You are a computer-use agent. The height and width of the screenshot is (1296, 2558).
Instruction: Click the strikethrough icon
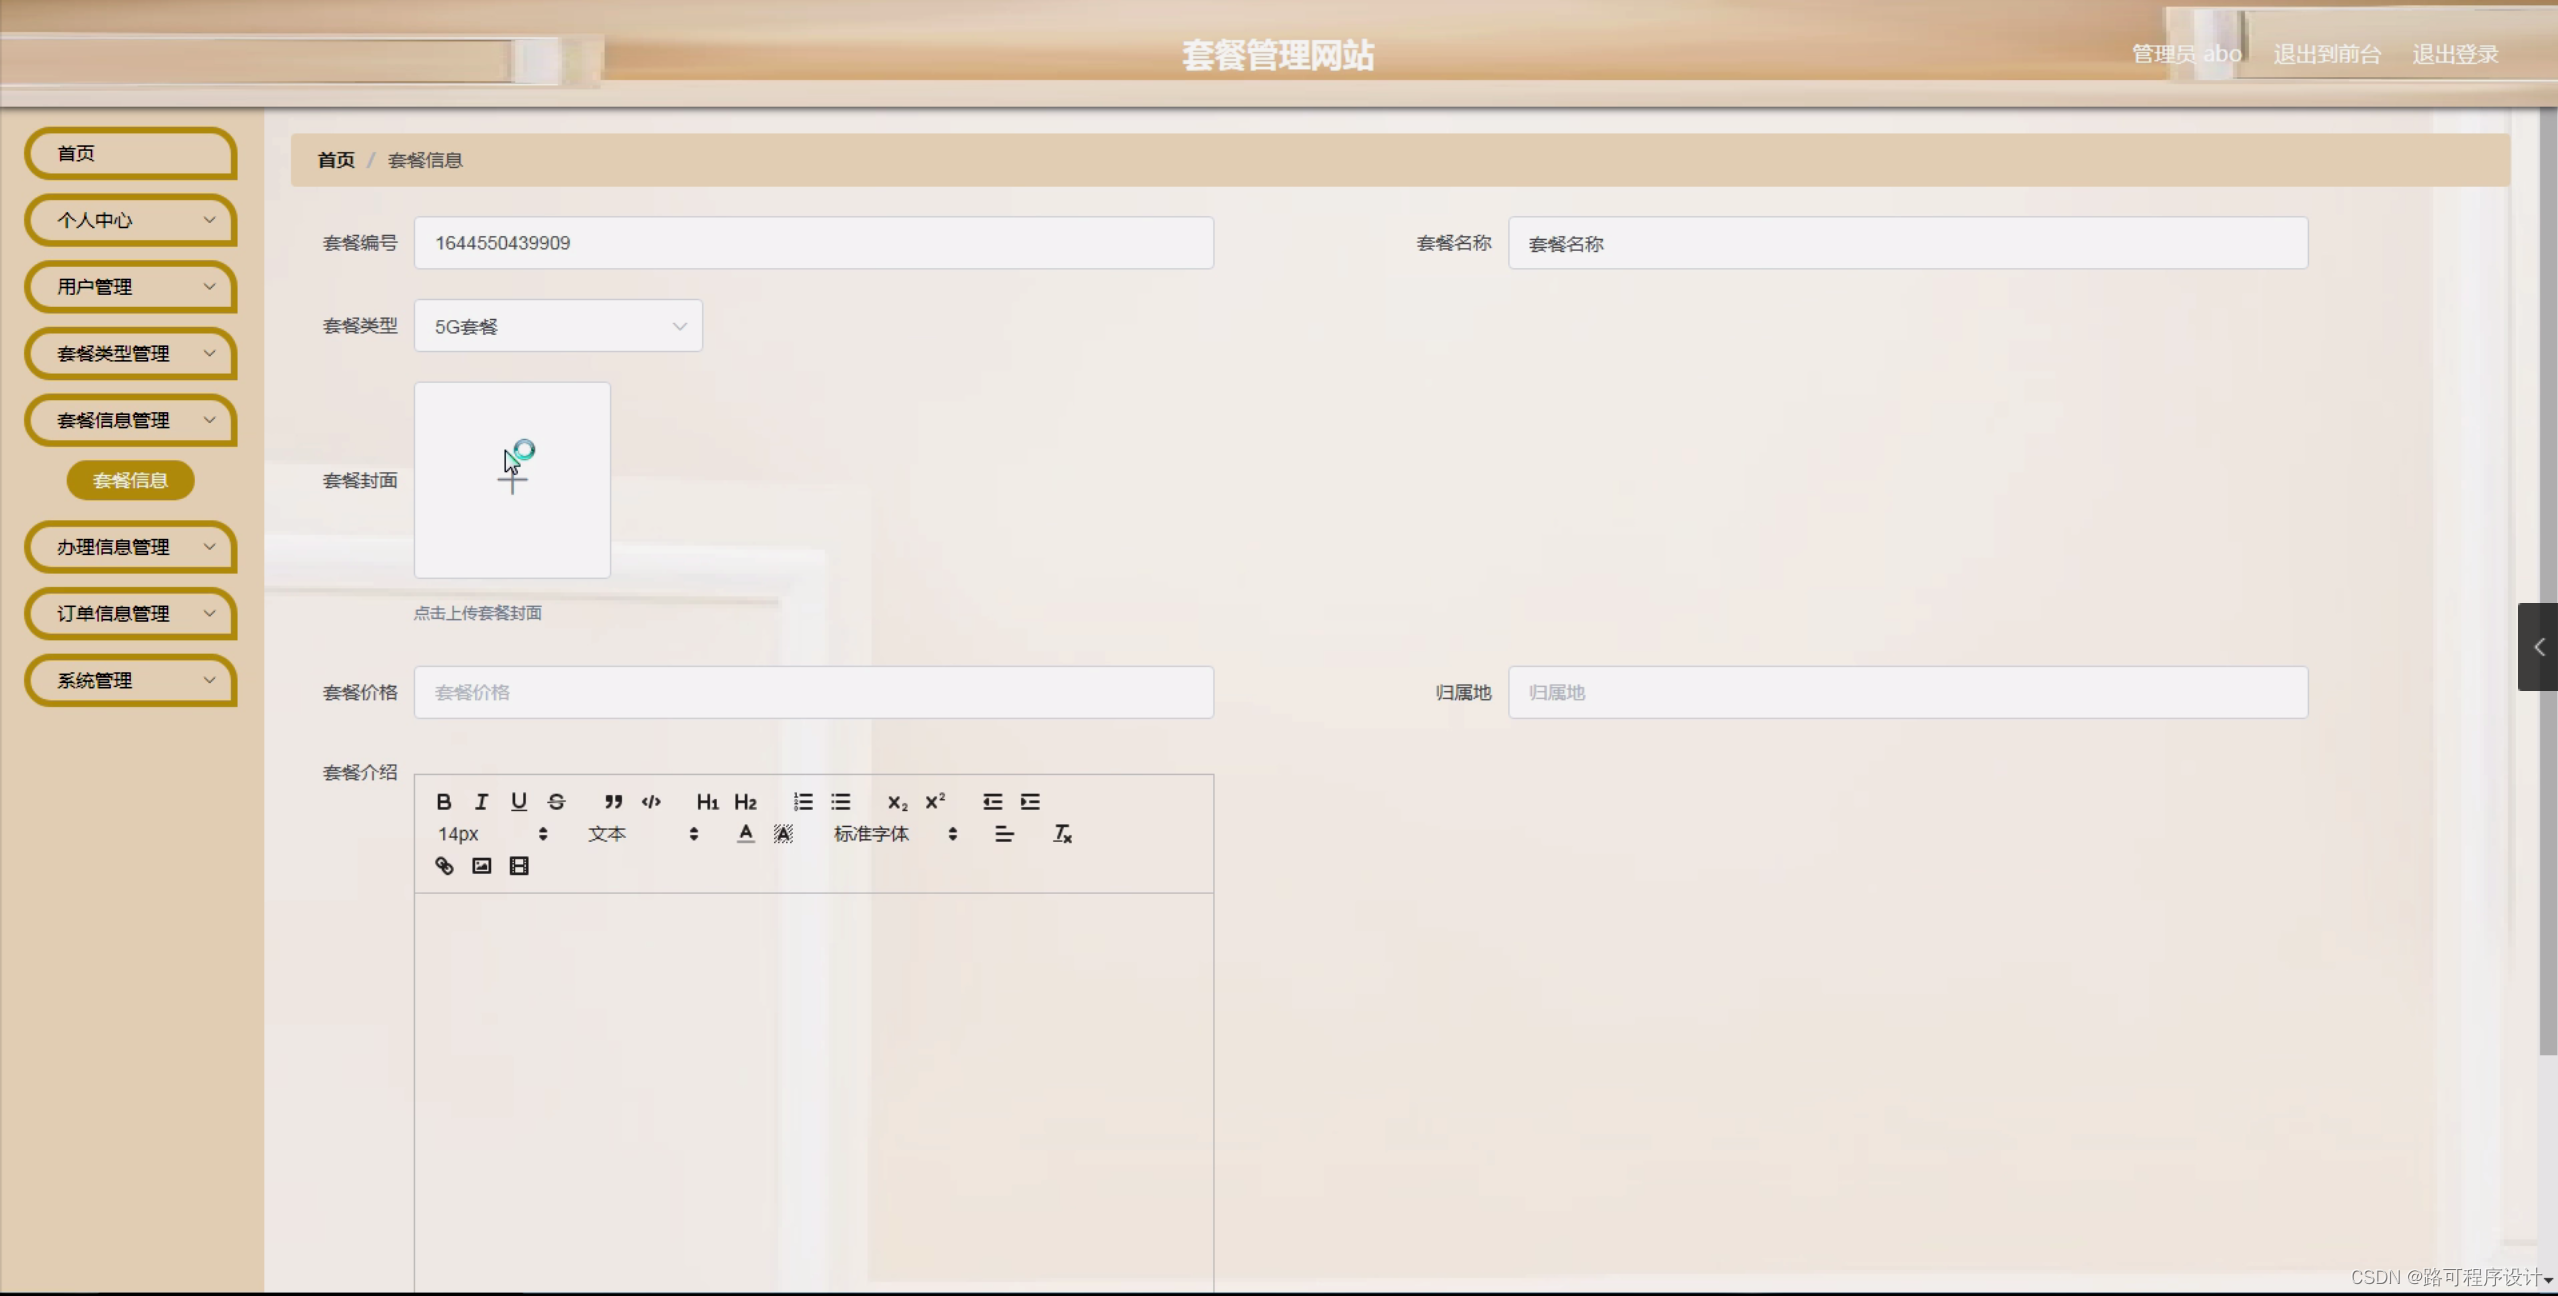coord(557,802)
